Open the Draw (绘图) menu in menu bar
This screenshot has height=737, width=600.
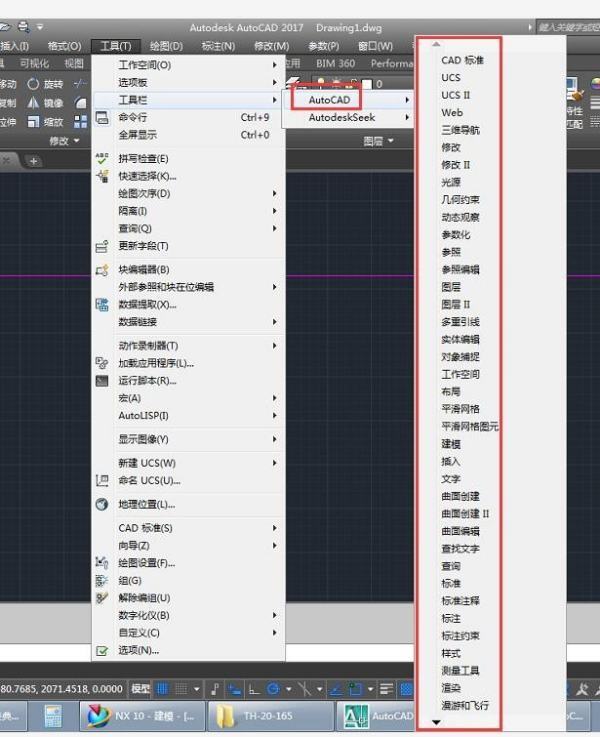[x=165, y=46]
